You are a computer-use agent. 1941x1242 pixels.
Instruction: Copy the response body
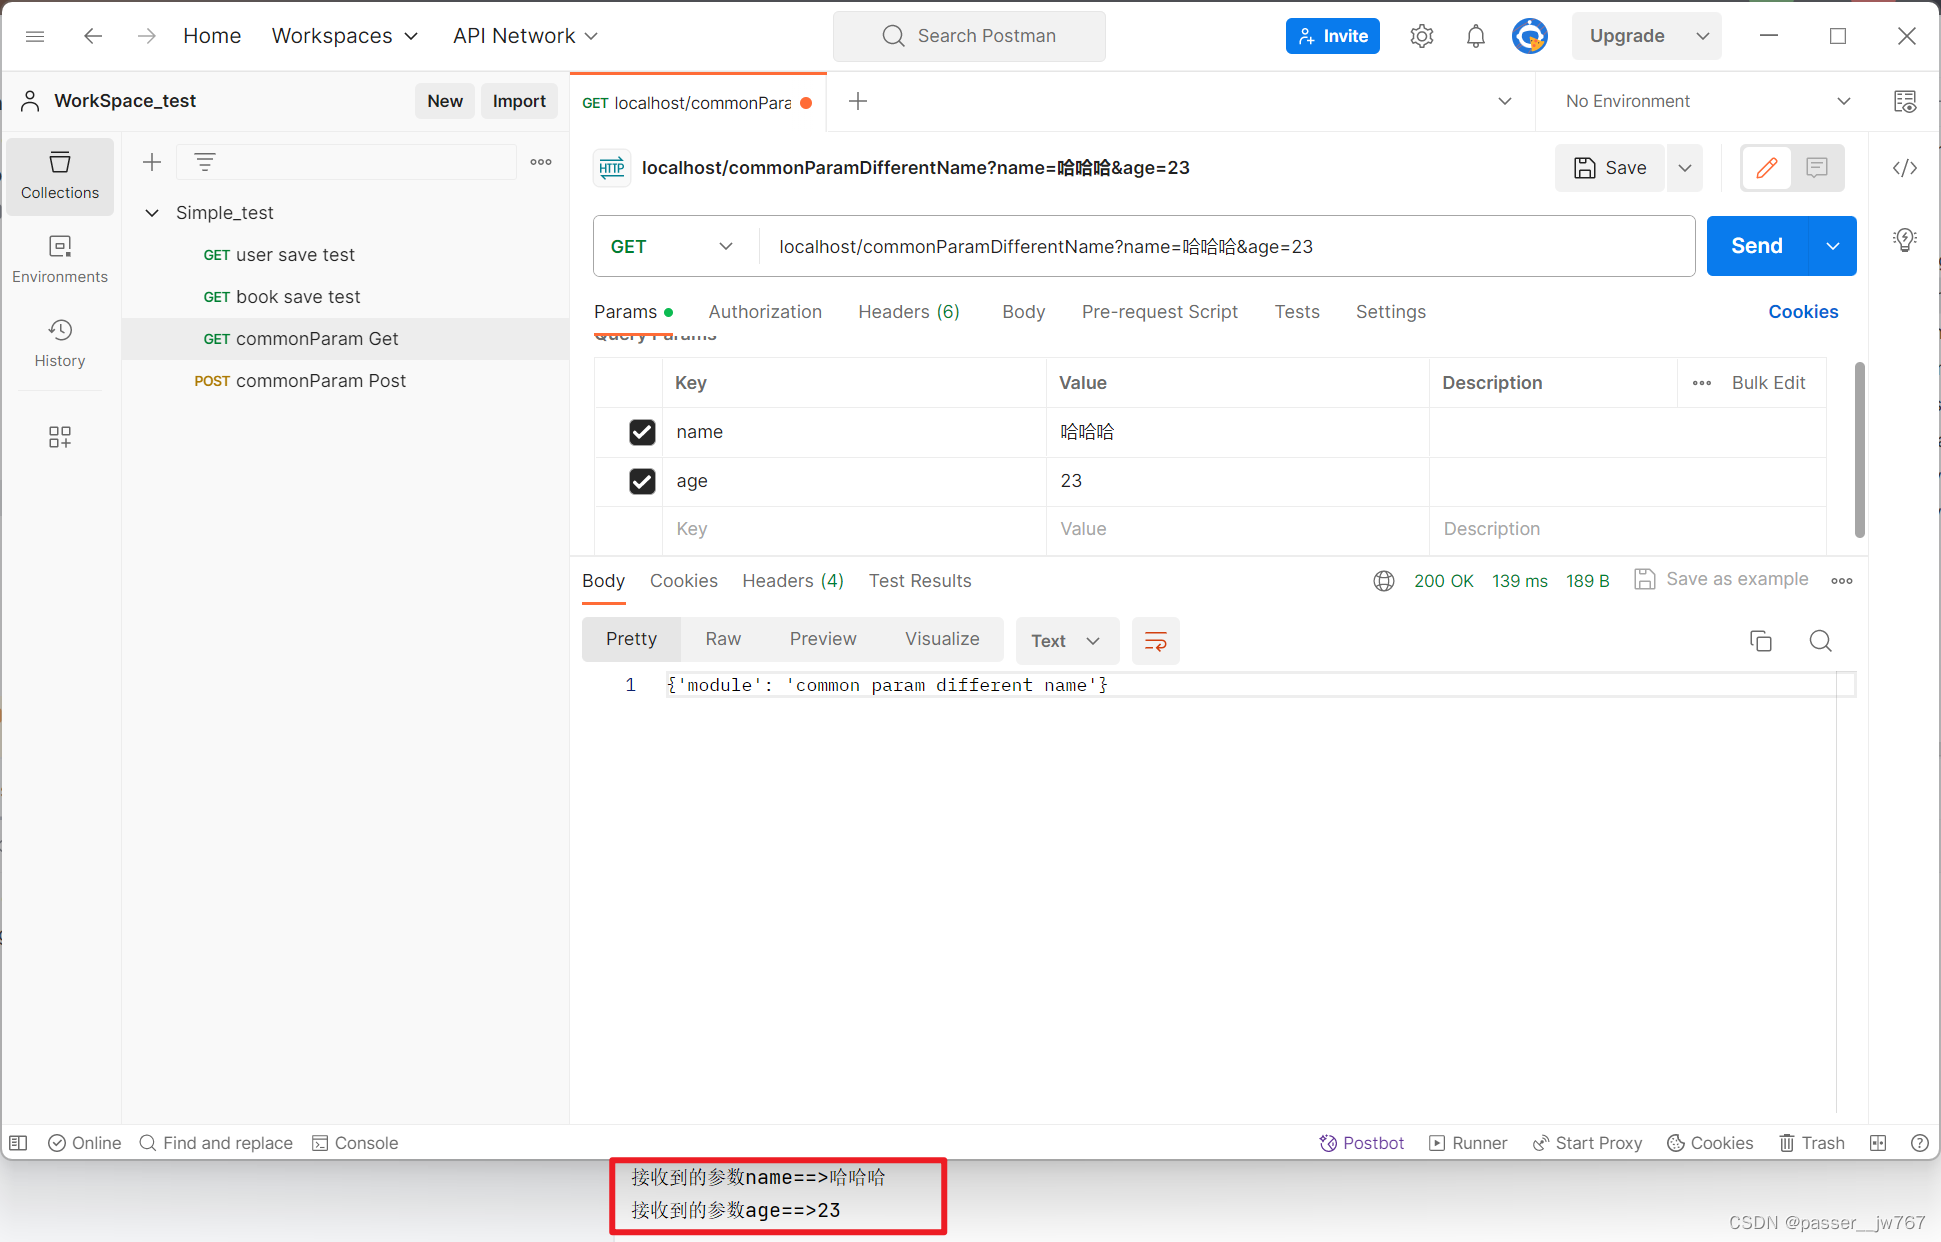1761,641
